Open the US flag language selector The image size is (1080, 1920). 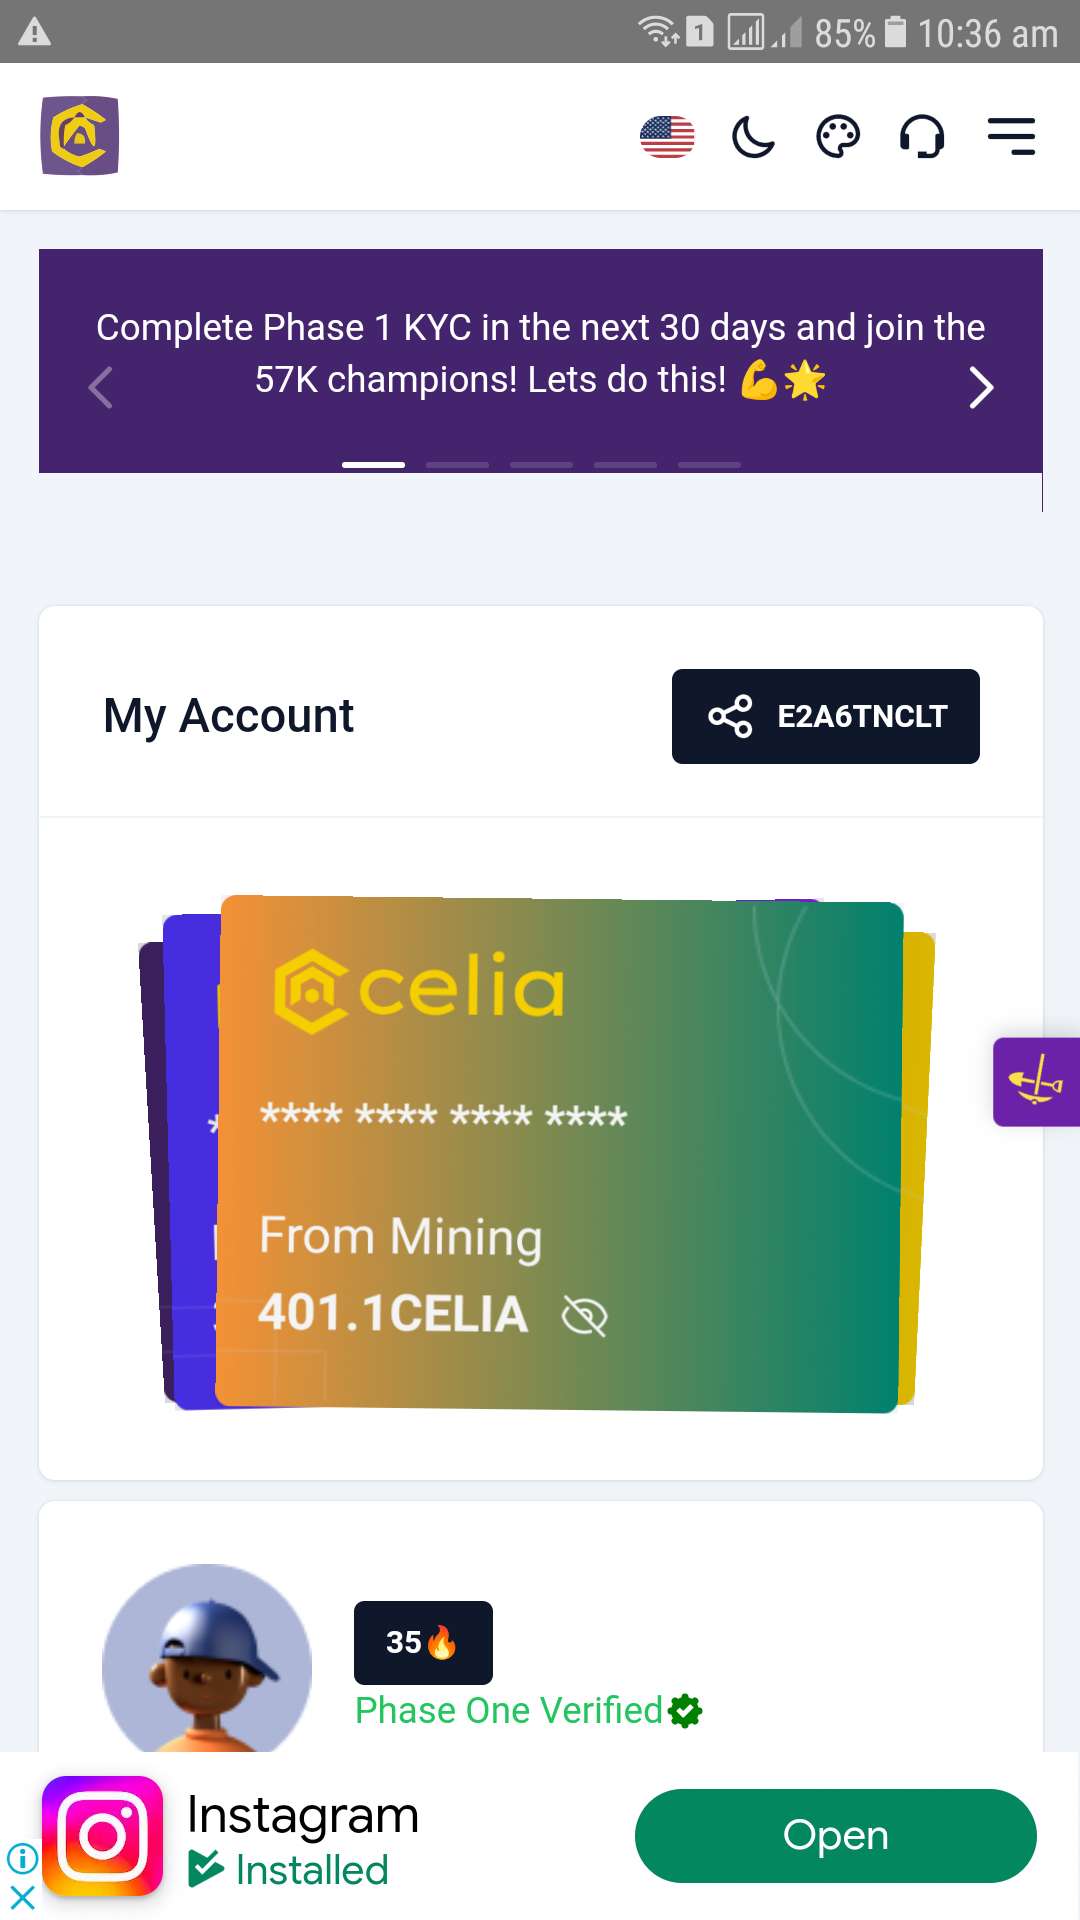pyautogui.click(x=667, y=137)
